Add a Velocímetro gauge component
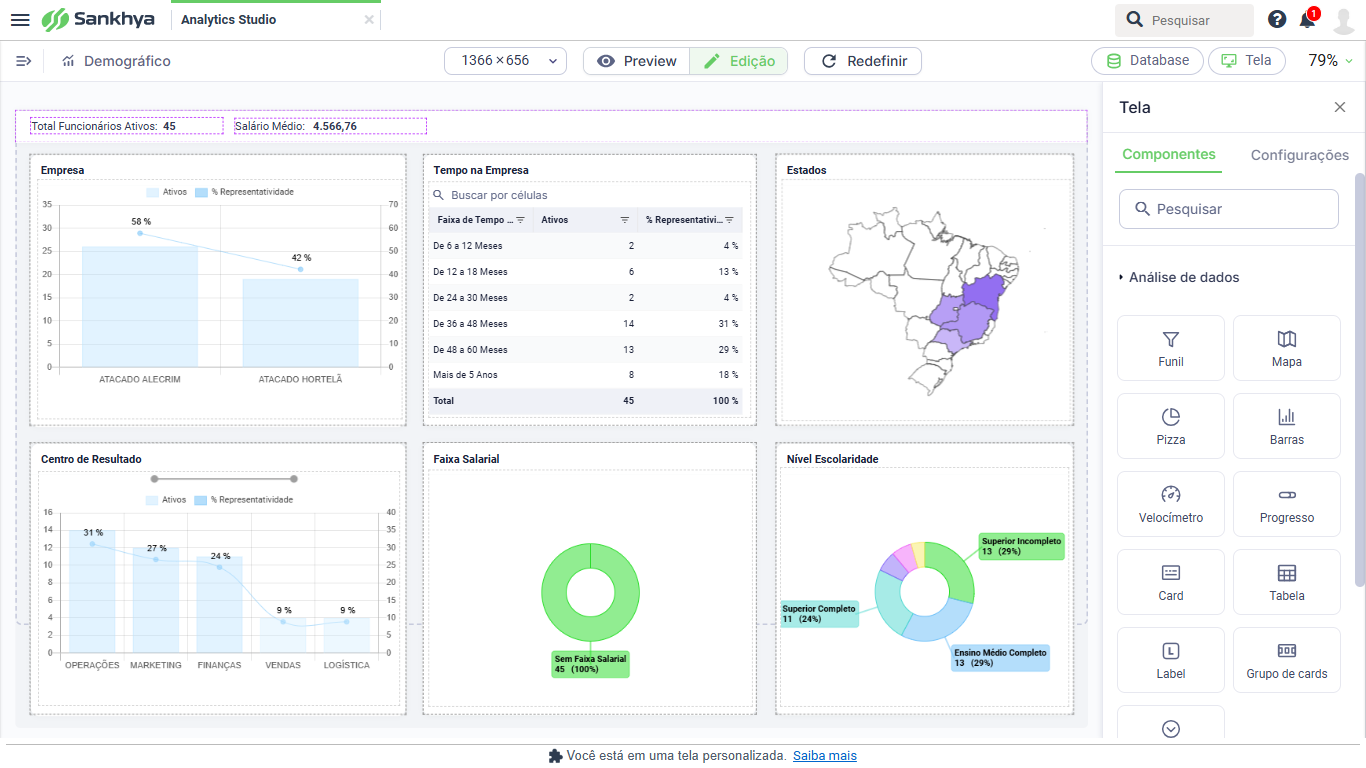This screenshot has width=1366, height=768. point(1170,504)
